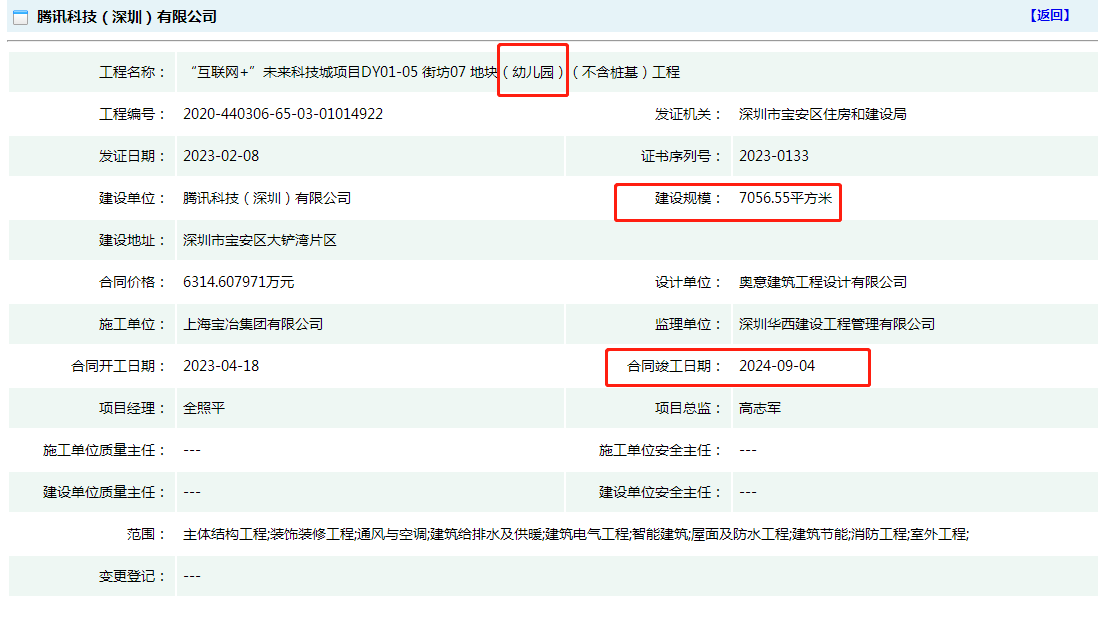Click design unit 奥意建筑工程设计有限公司
The width and height of the screenshot is (1098, 639).
point(823,282)
